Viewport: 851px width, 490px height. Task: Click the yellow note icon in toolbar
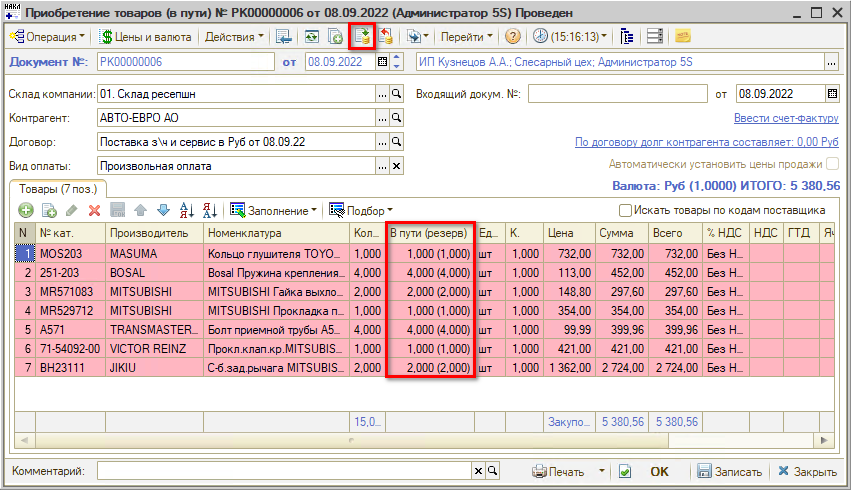682,37
